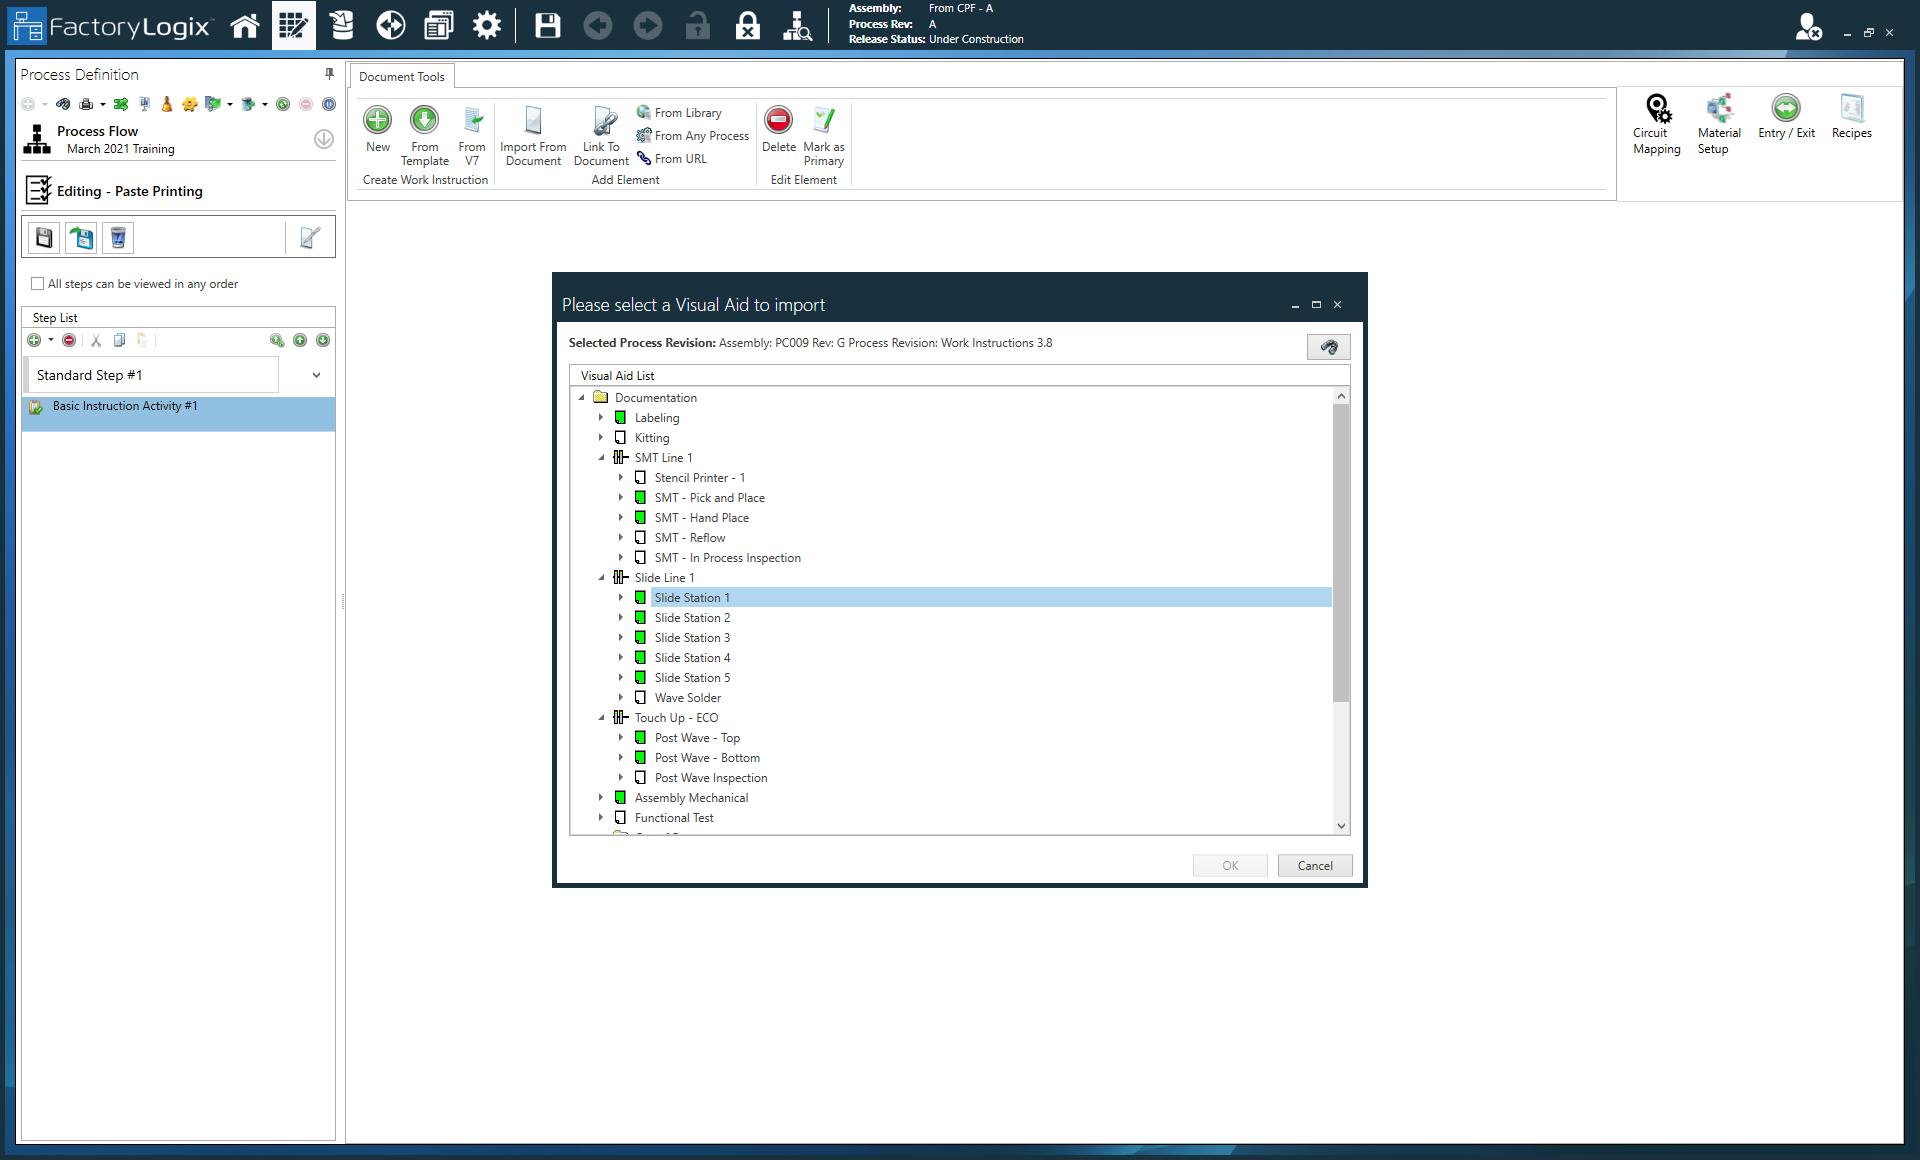
Task: Toggle the Wave Solder checkbox
Action: coord(641,698)
